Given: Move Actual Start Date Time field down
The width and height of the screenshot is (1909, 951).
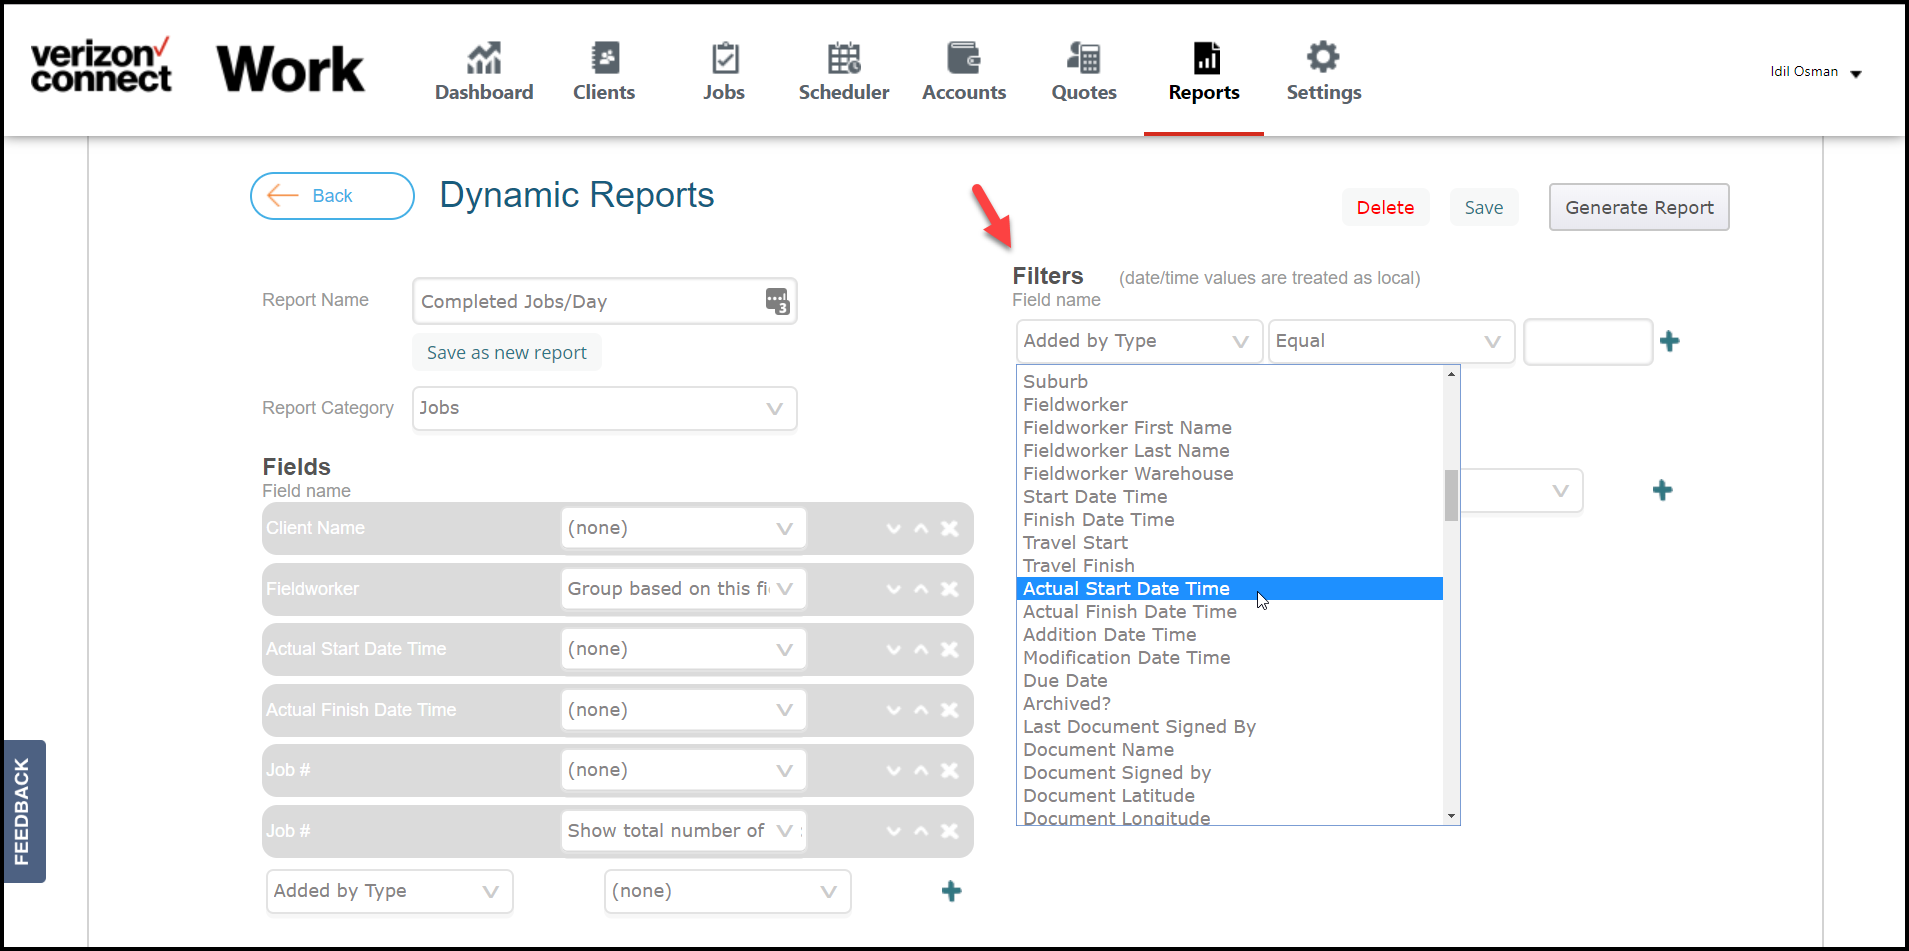Looking at the screenshot, I should (893, 650).
